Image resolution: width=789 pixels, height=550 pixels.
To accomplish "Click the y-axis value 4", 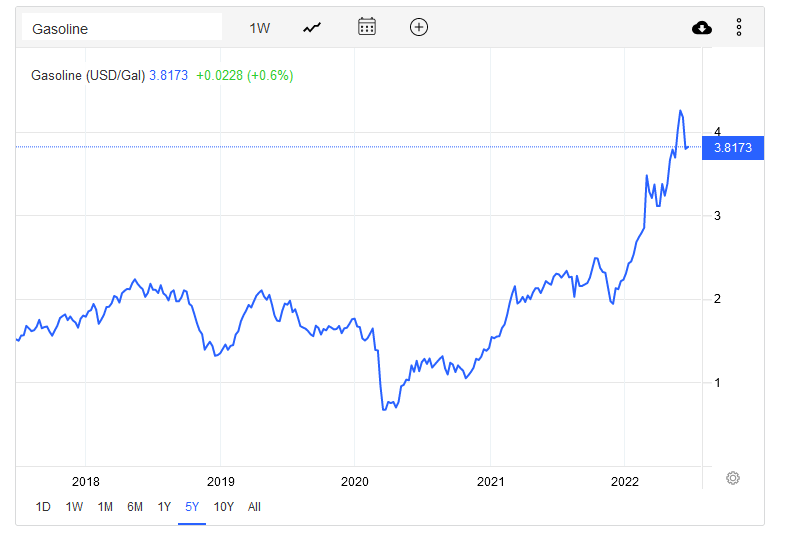I will (x=718, y=131).
